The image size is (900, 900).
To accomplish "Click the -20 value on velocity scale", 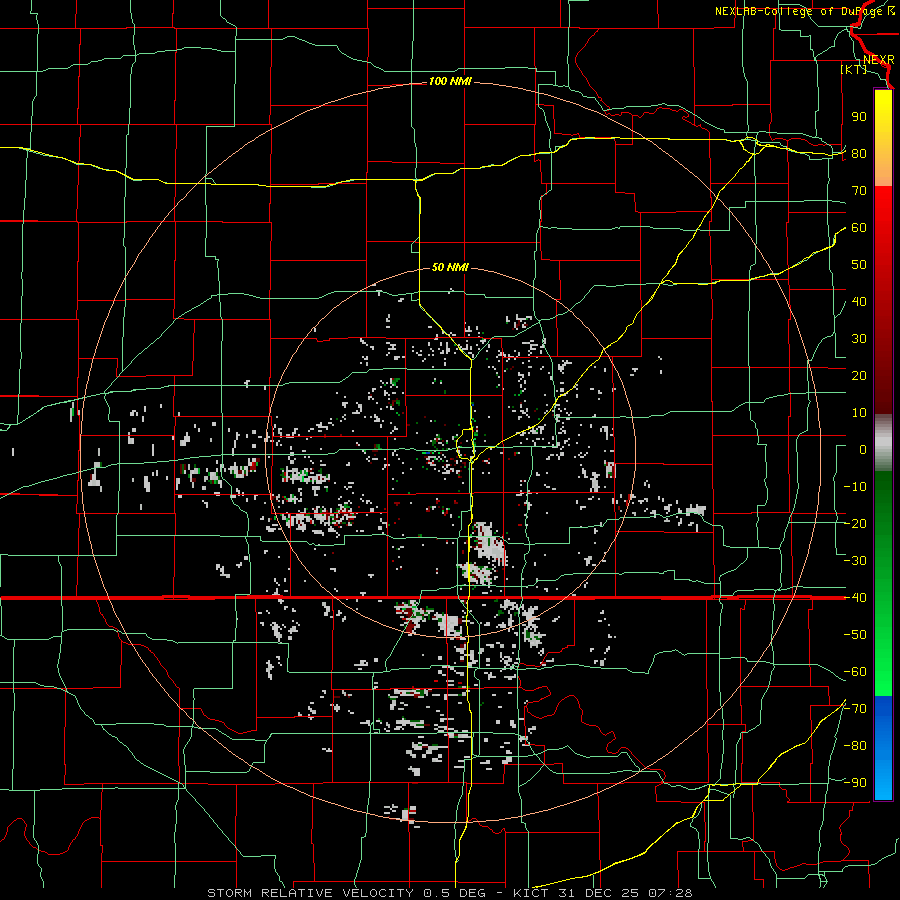I will tap(855, 524).
